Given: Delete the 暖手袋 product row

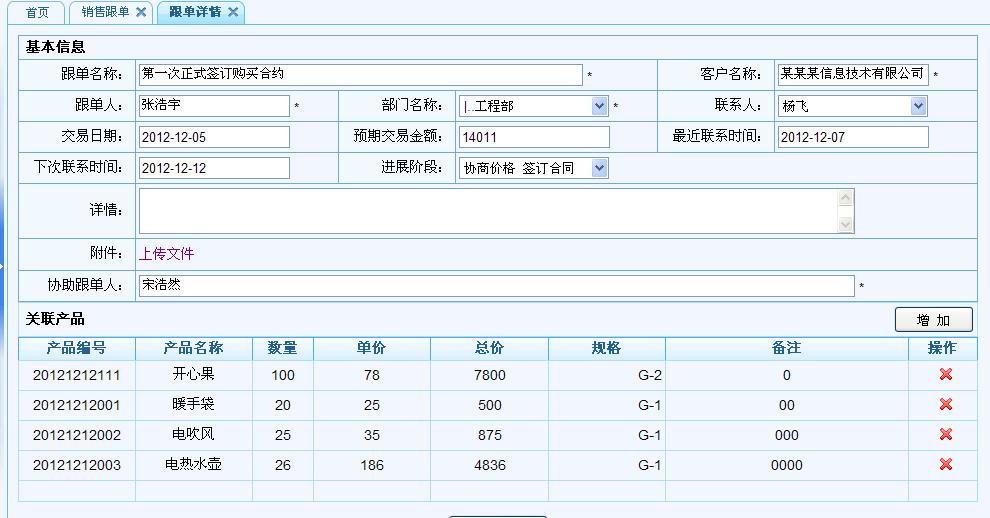Looking at the screenshot, I should pos(945,405).
